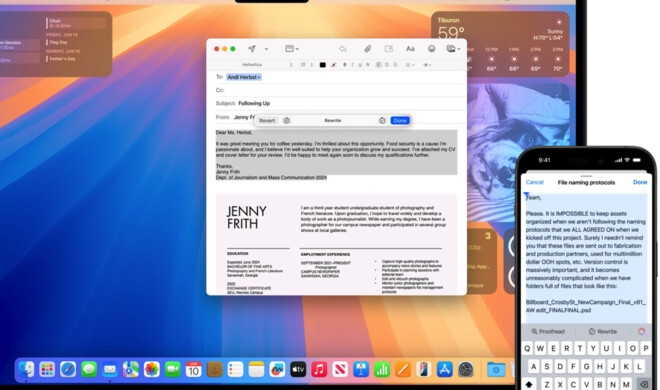Tap the delete key on the iPhone keyboard
The width and height of the screenshot is (660, 390).
click(643, 384)
